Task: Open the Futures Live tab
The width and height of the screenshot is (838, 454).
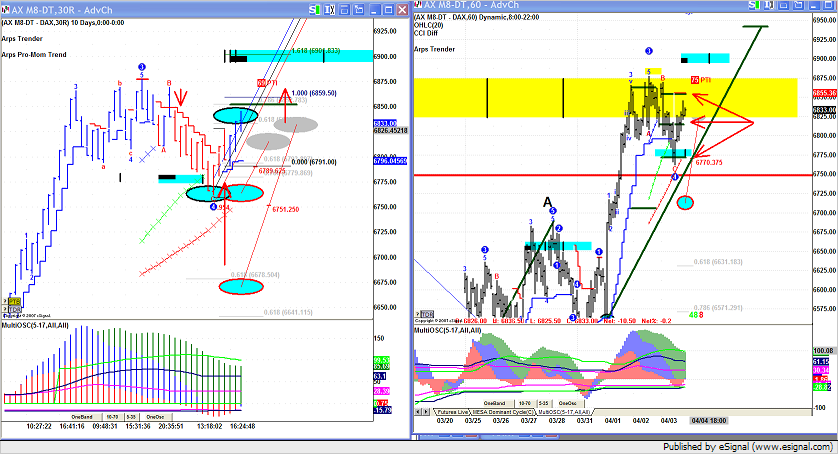Action: click(449, 411)
